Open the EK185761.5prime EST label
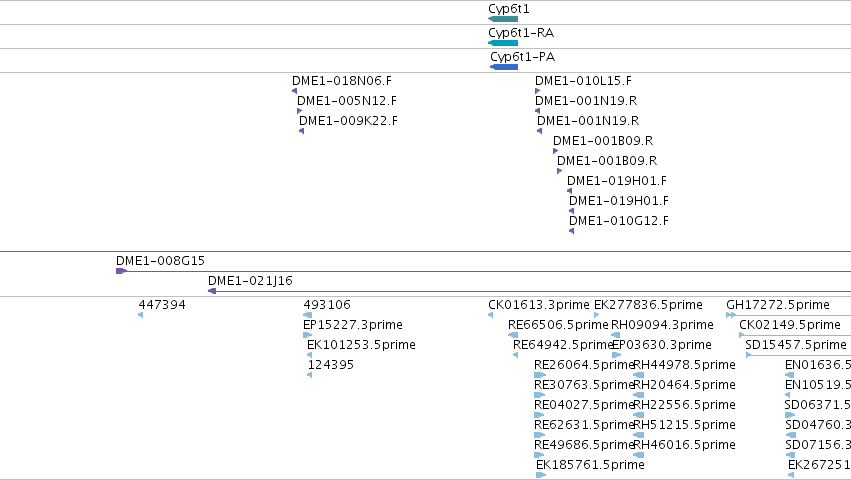 point(590,465)
